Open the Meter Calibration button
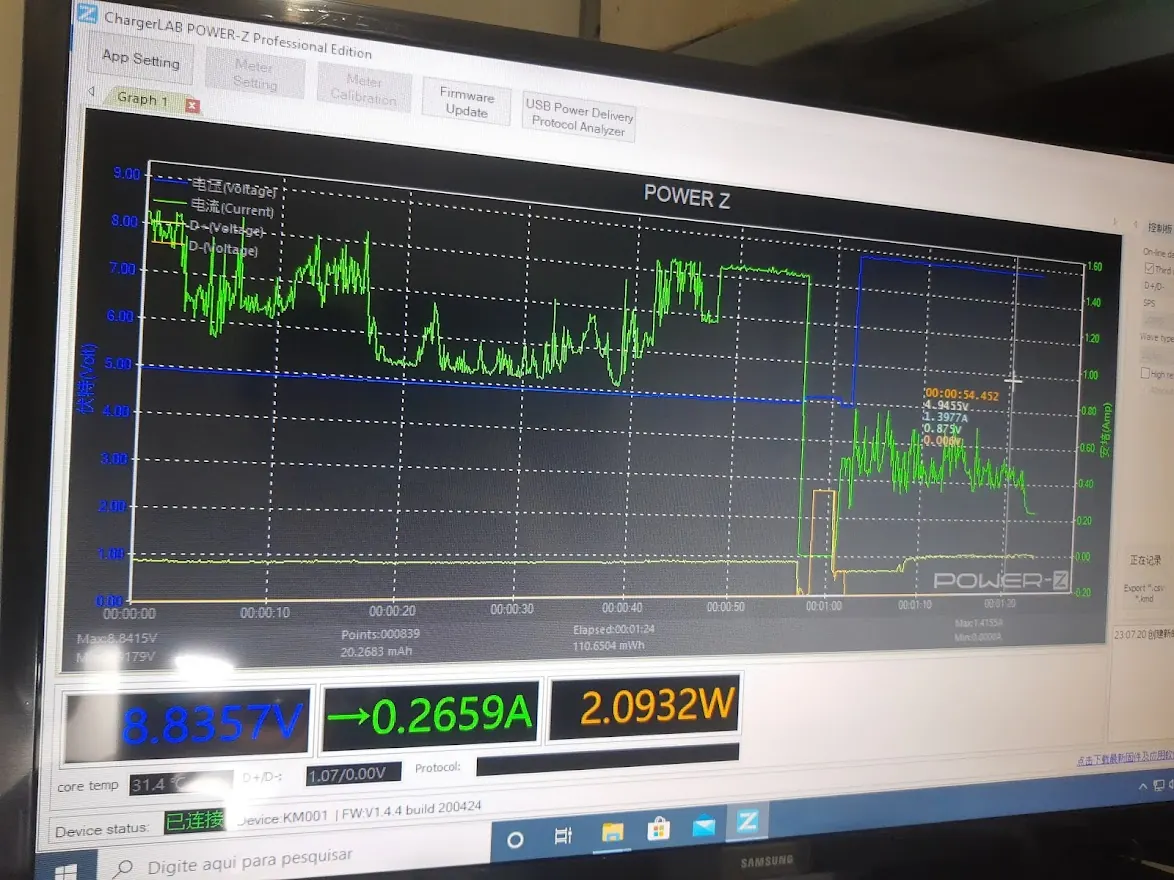 tap(363, 88)
